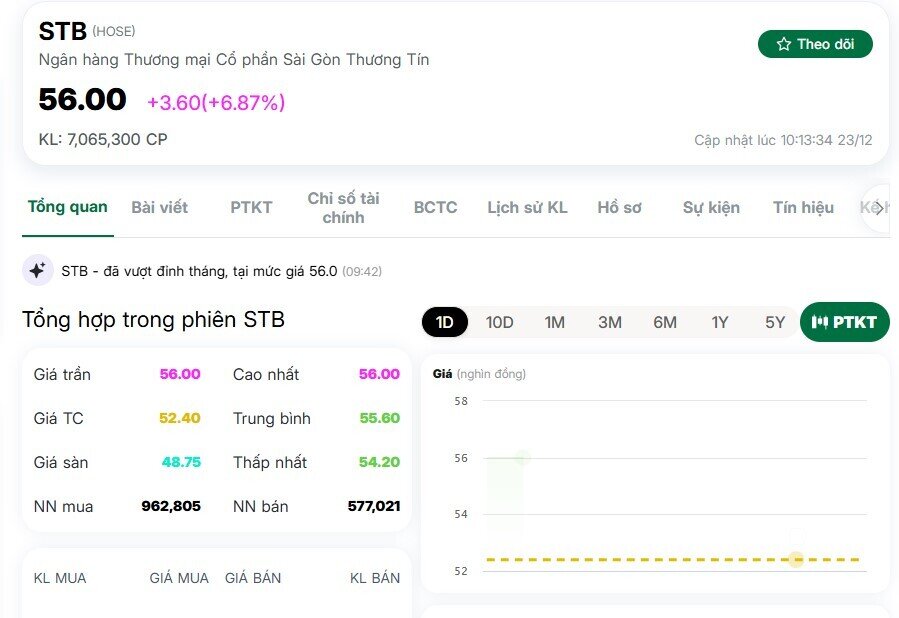Image resolution: width=899 pixels, height=618 pixels.
Task: Toggle the 1M timeframe on the chart
Action: [555, 322]
